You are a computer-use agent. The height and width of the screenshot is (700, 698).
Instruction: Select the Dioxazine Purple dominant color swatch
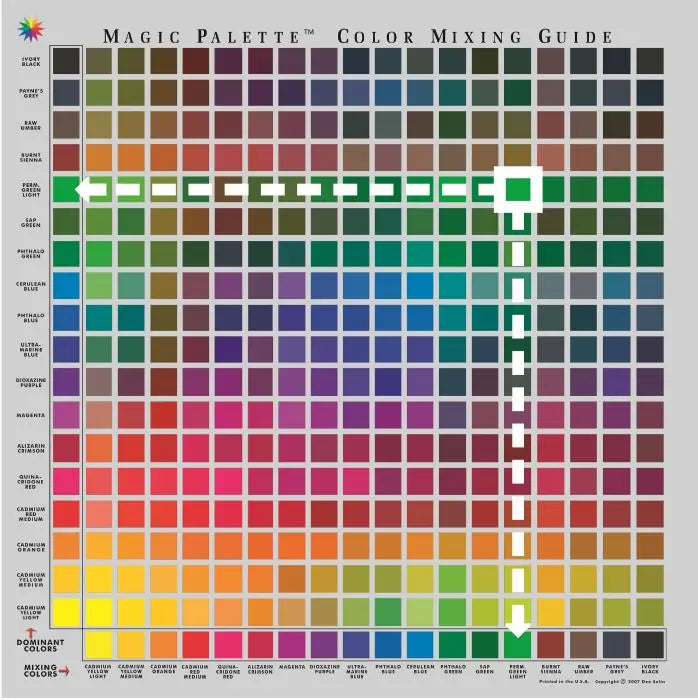click(66, 382)
